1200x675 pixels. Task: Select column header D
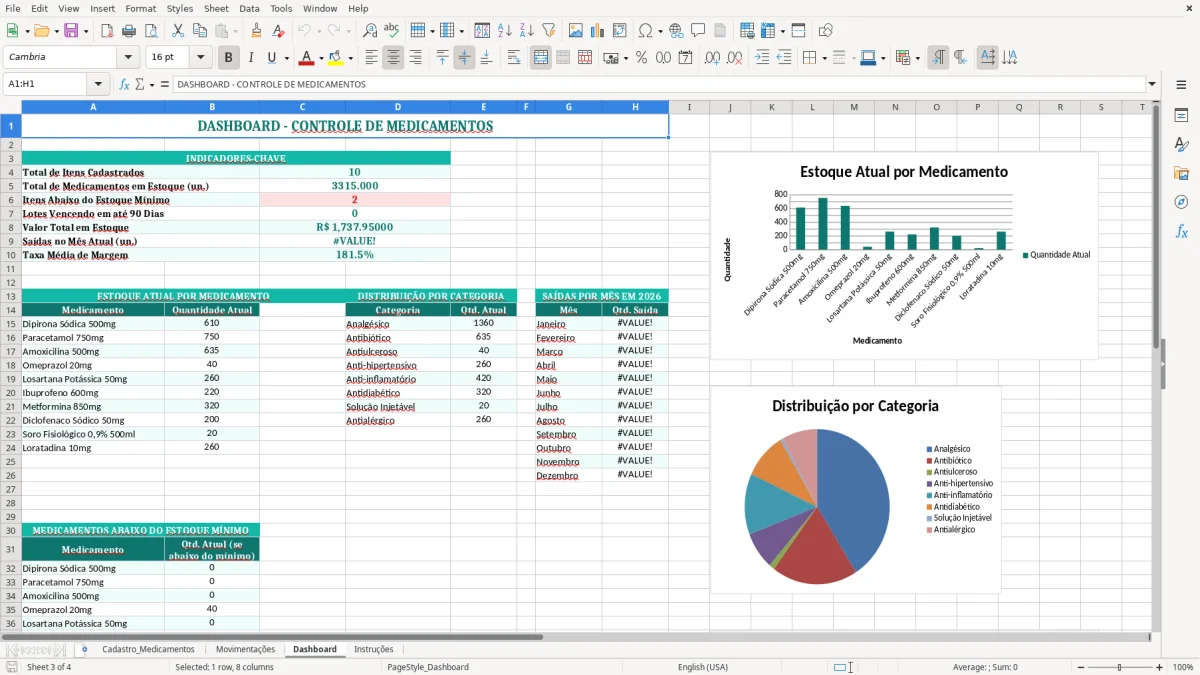(x=397, y=107)
